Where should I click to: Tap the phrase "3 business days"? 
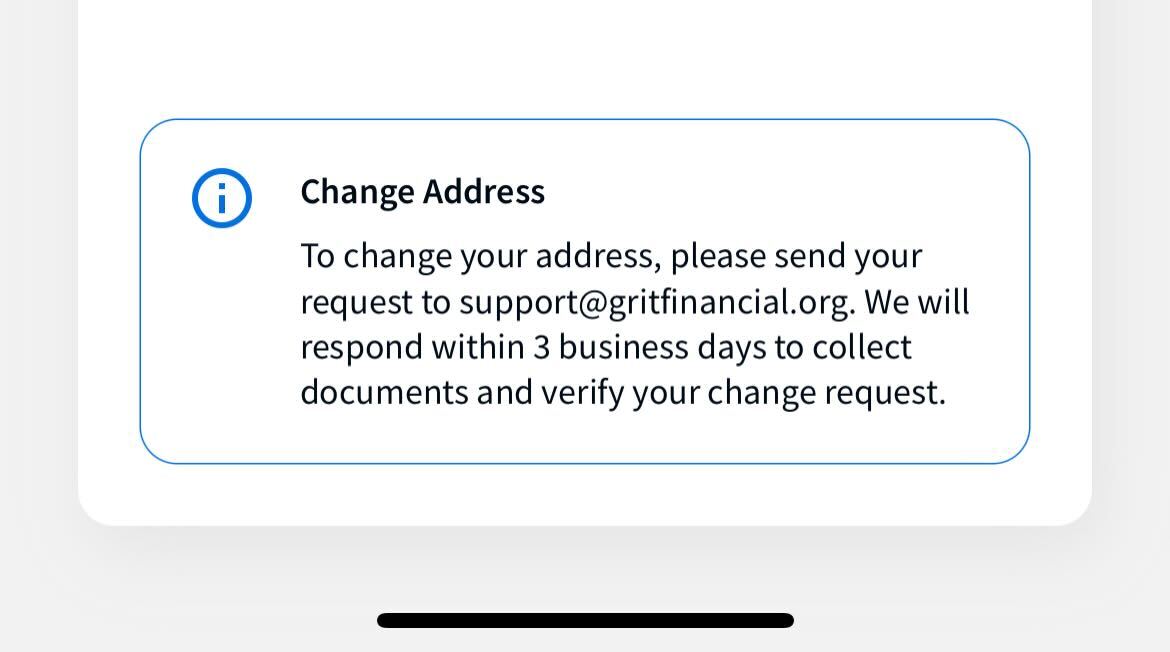(x=645, y=346)
